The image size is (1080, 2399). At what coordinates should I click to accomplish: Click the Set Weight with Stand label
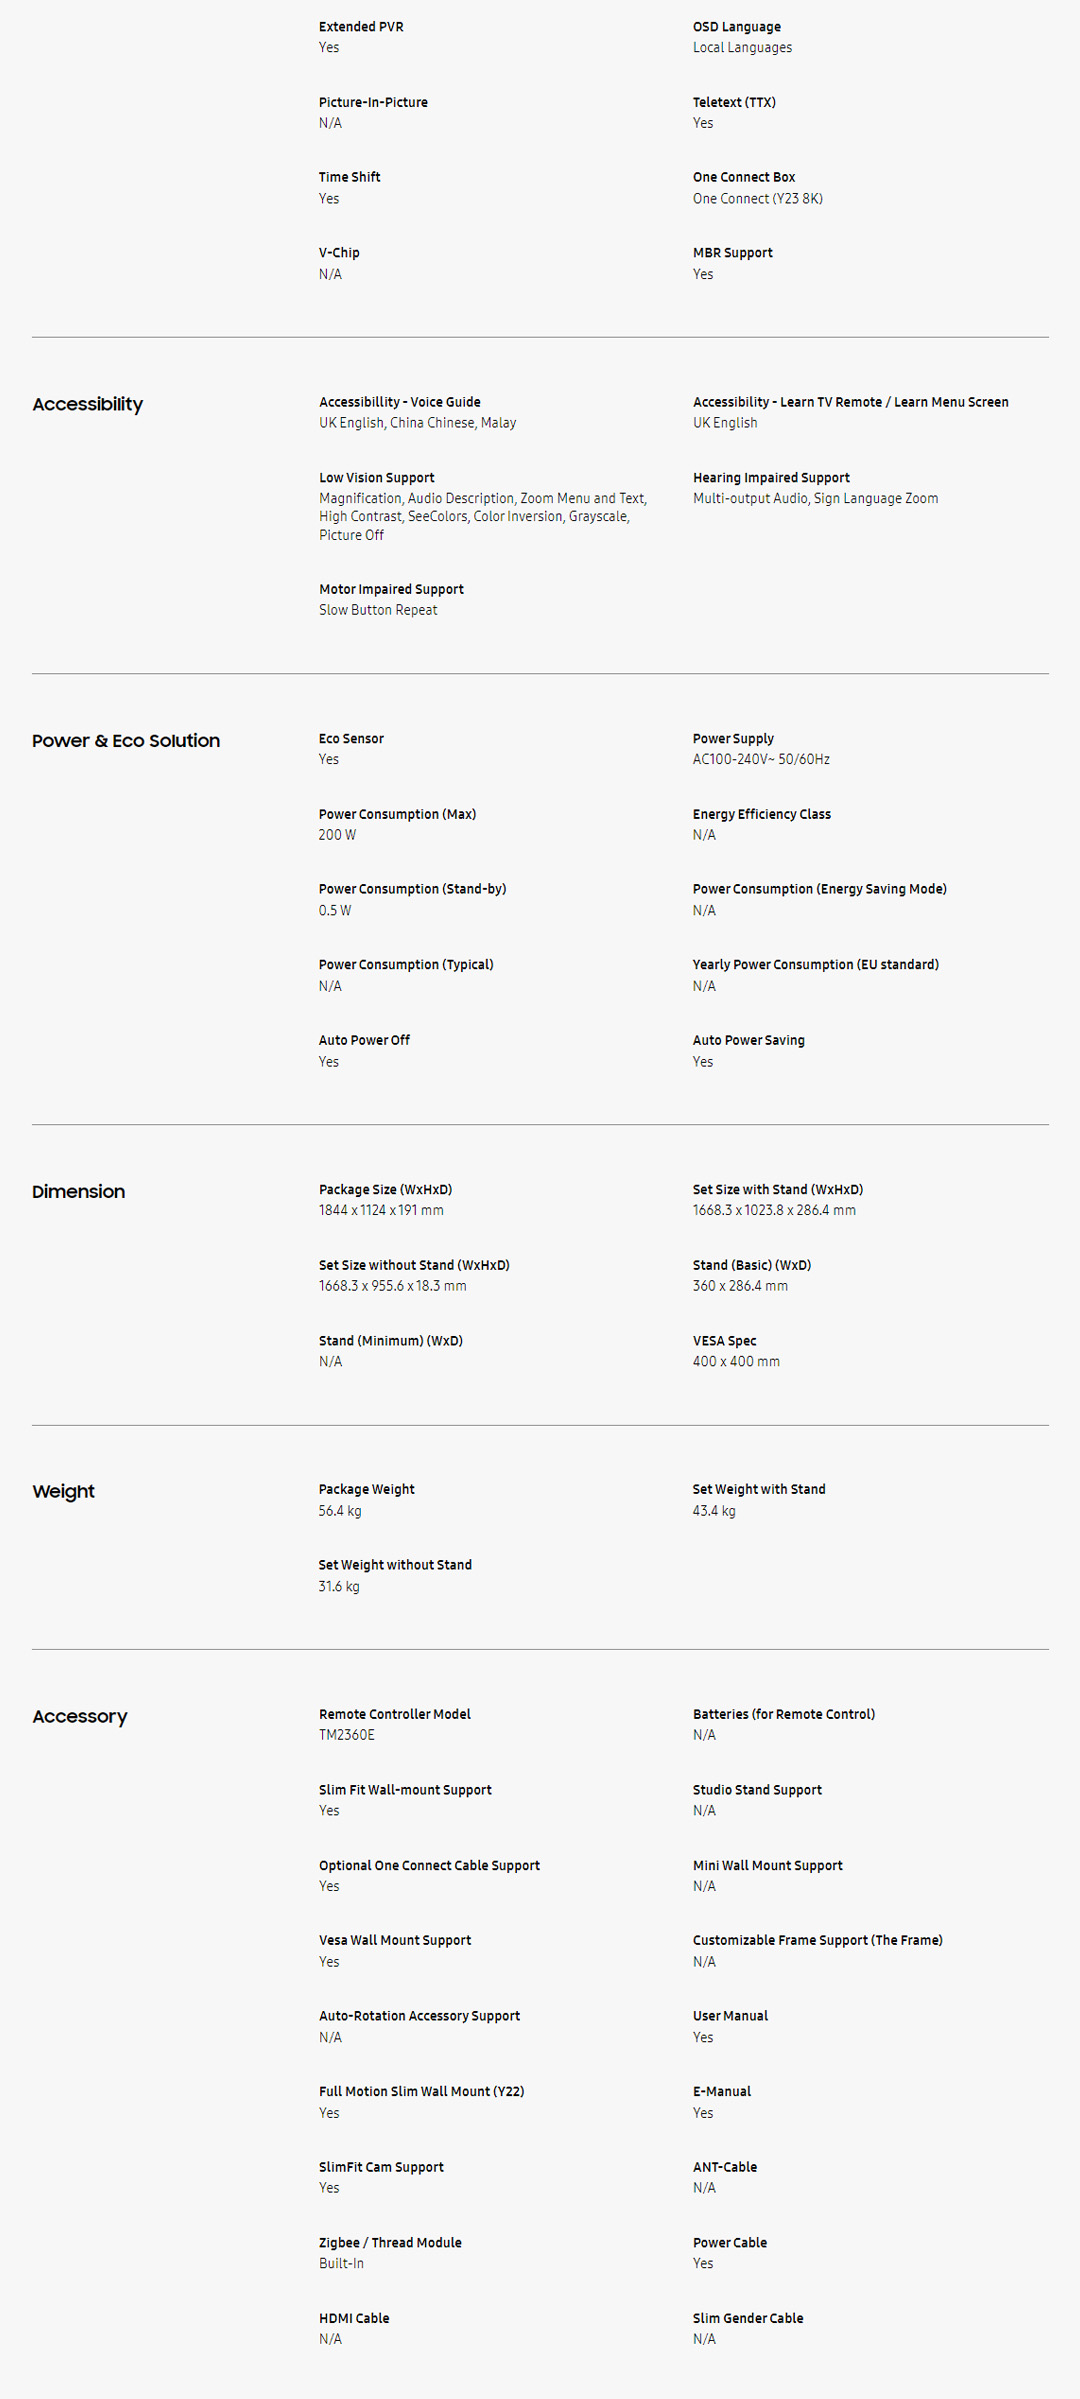759,1489
